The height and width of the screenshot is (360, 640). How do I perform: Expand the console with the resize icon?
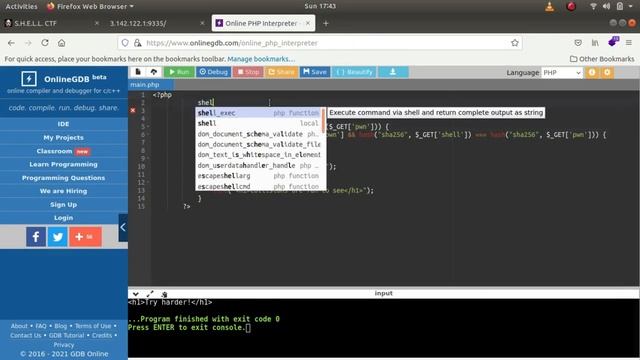[150, 293]
